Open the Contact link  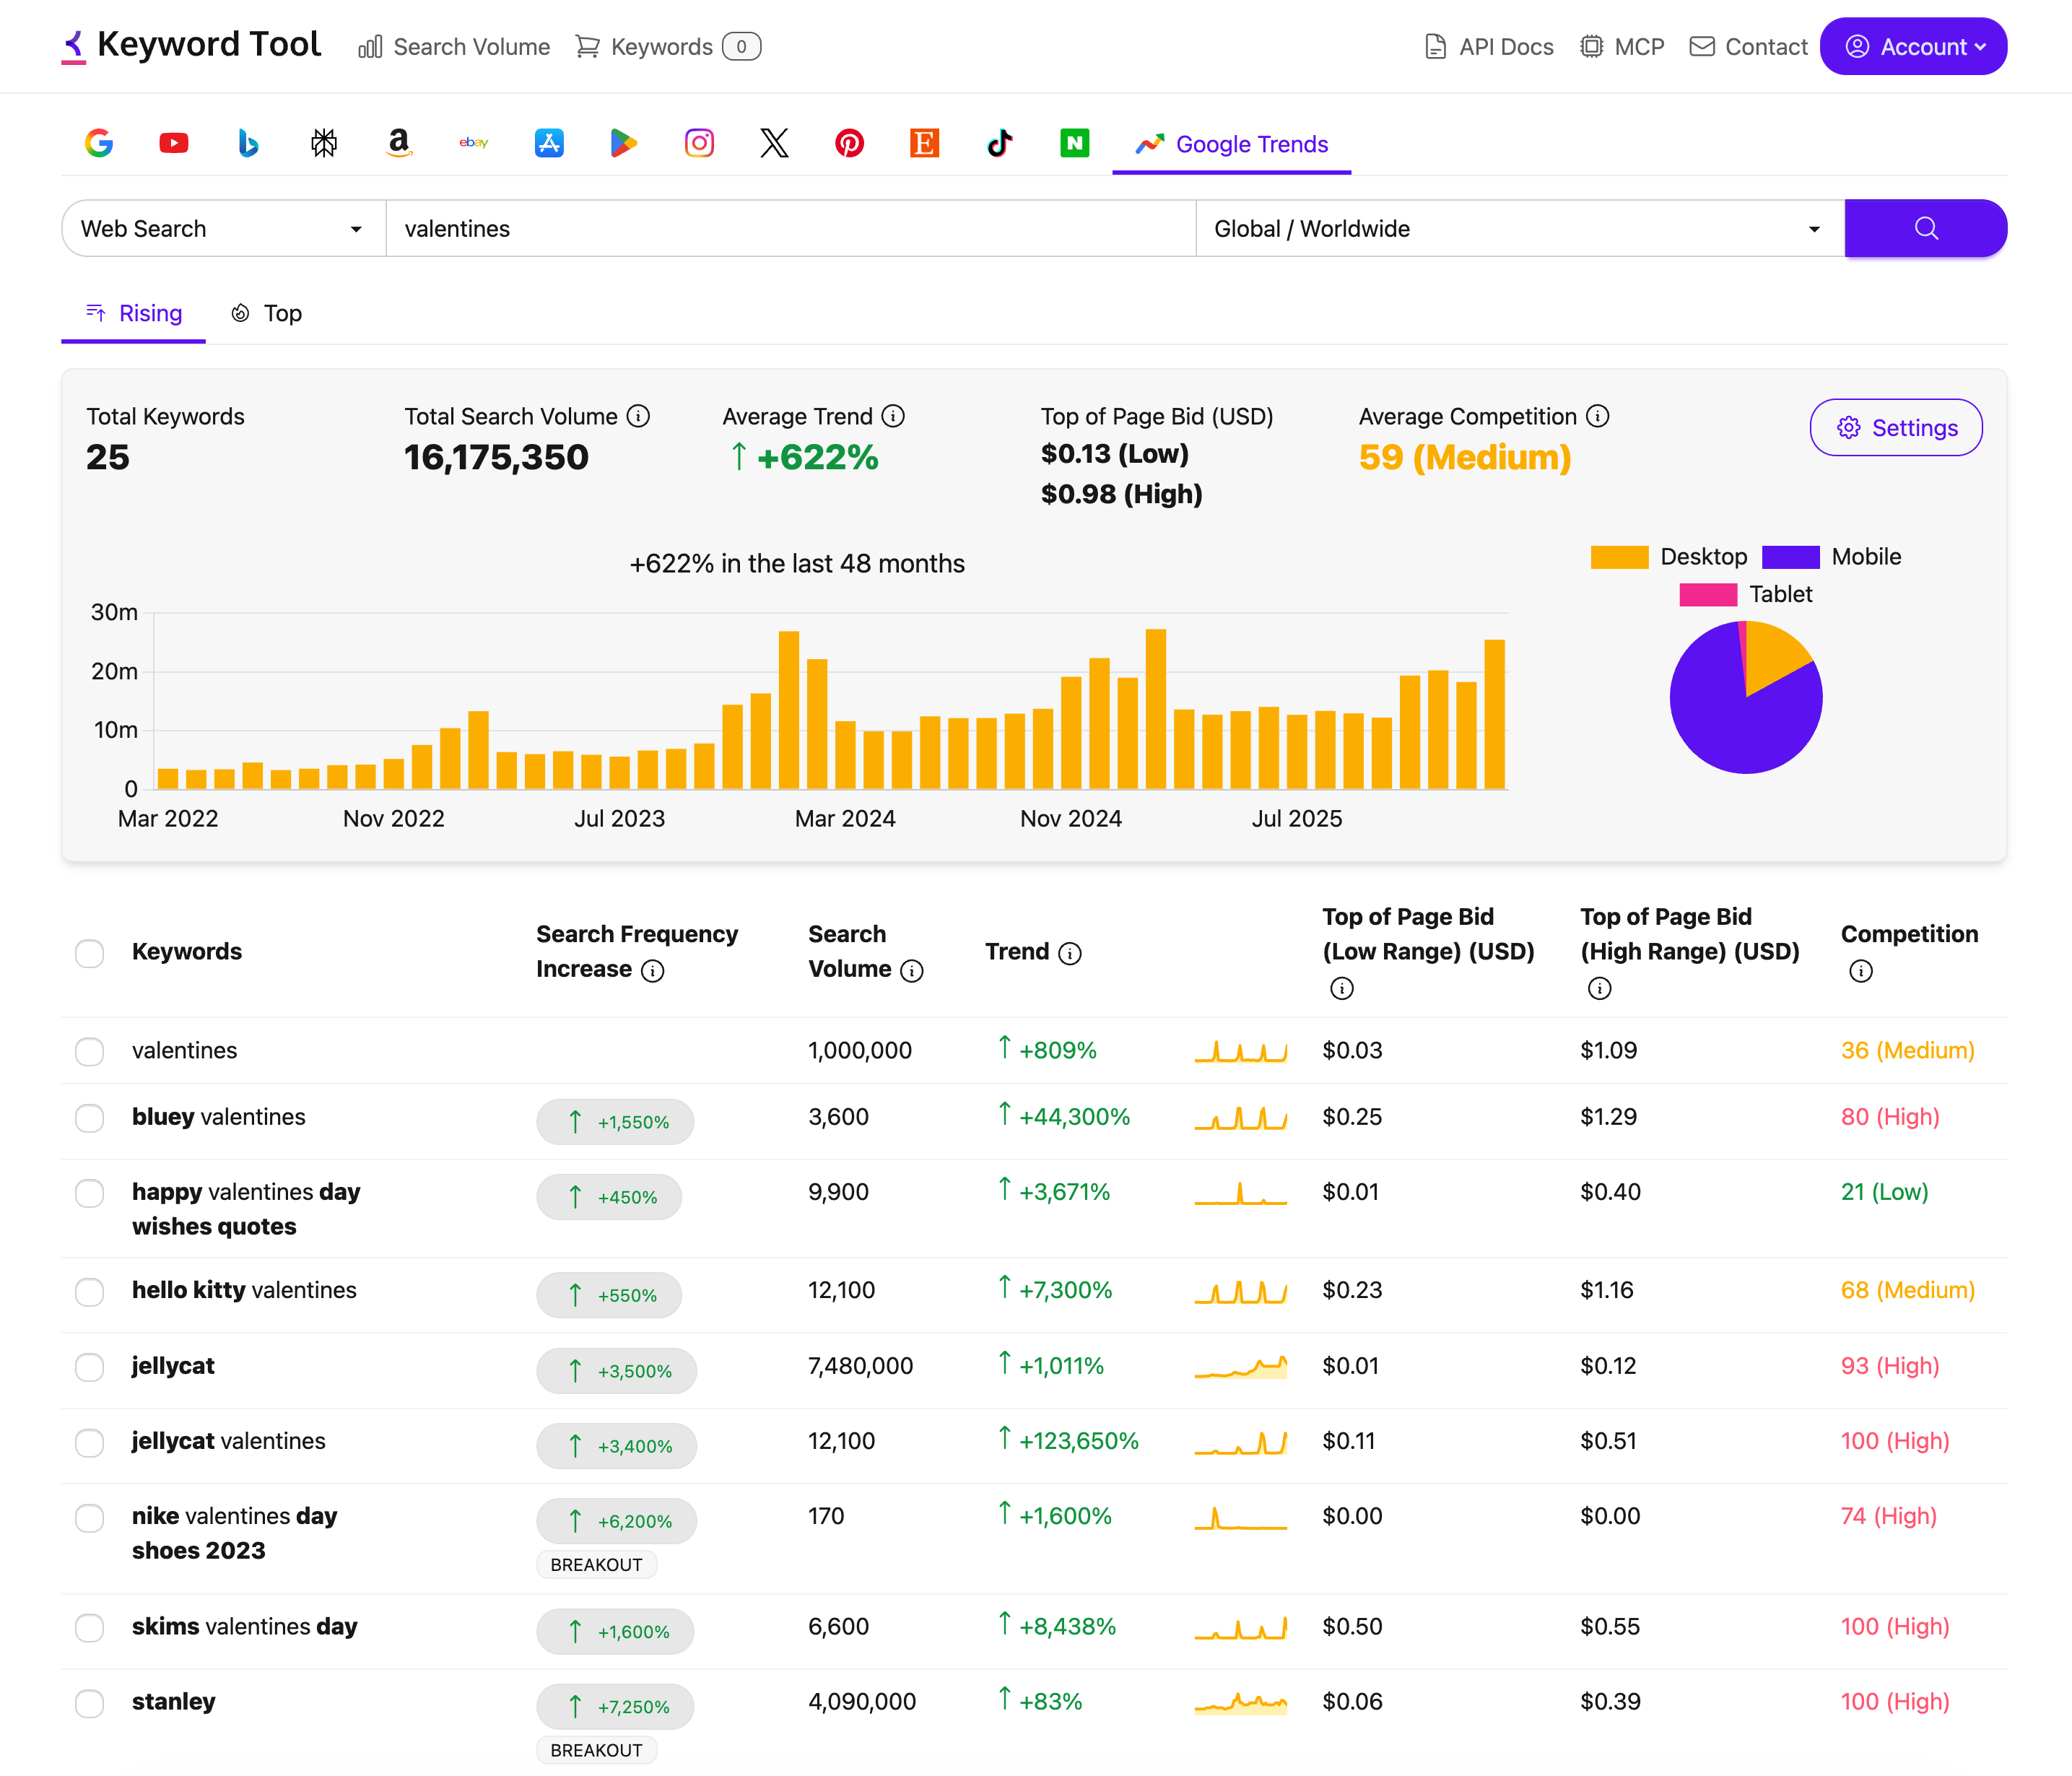[1748, 47]
